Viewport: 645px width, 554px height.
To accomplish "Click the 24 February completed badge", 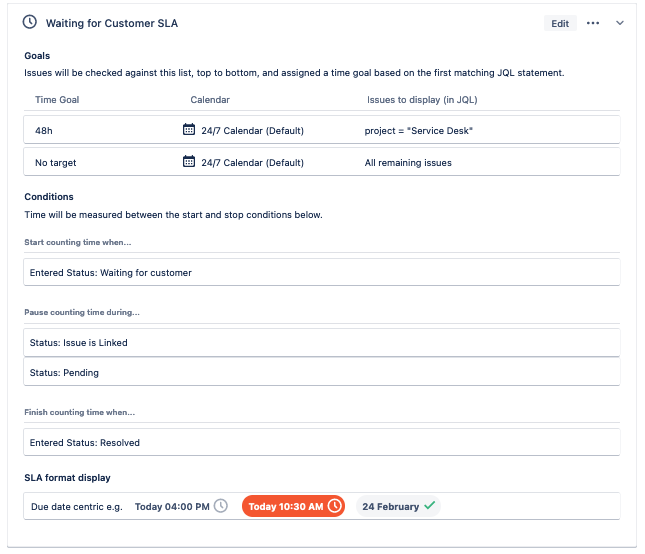I will tap(398, 506).
